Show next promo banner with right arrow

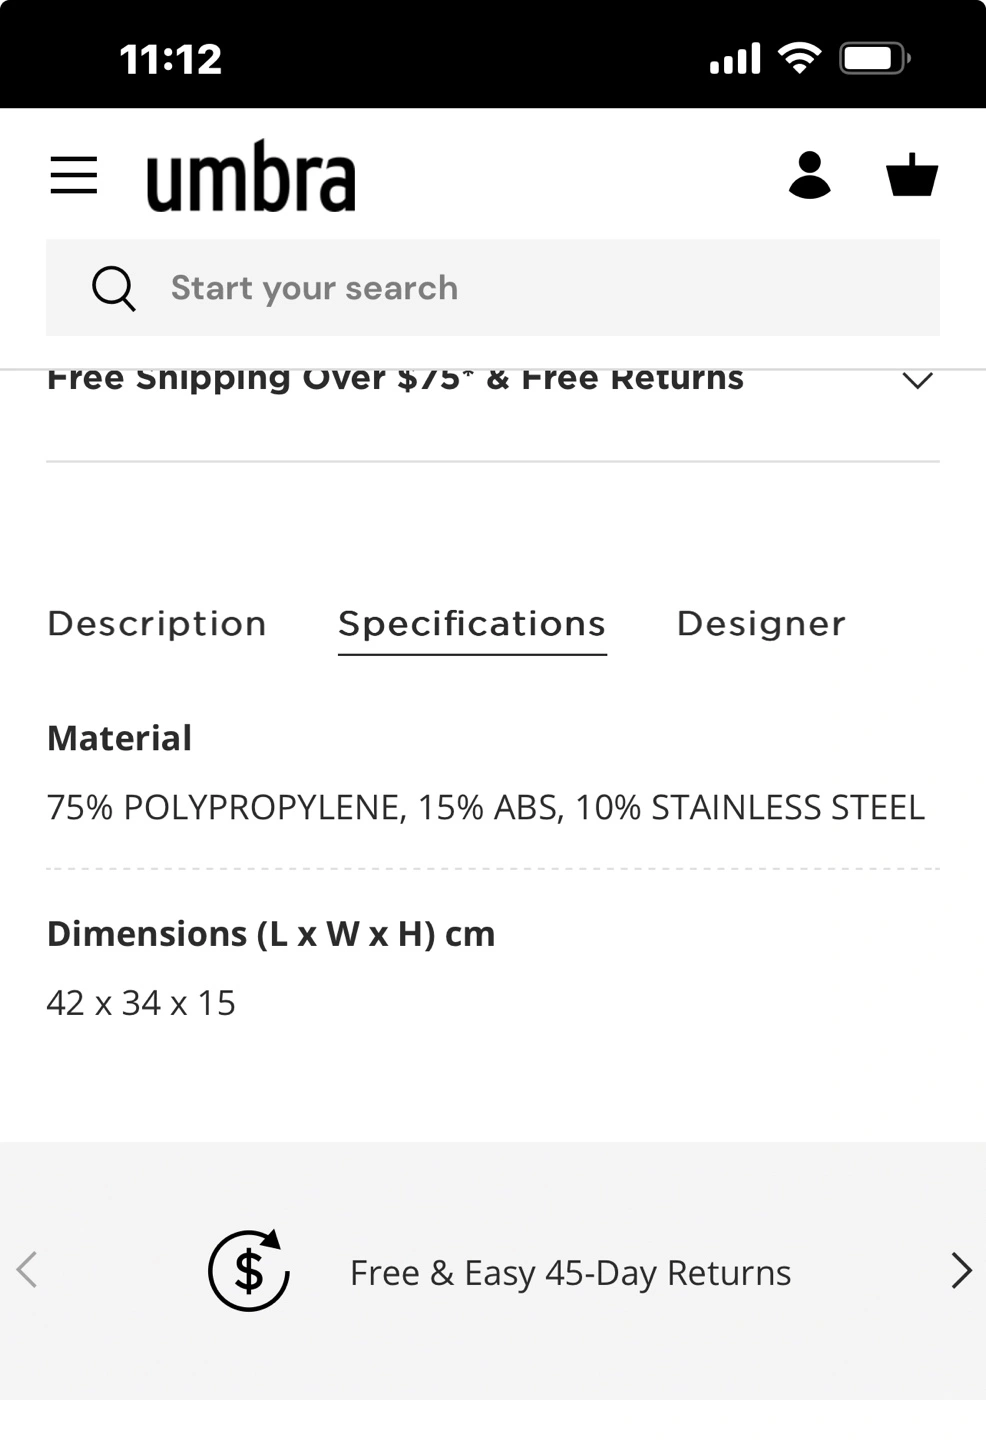pos(960,1270)
